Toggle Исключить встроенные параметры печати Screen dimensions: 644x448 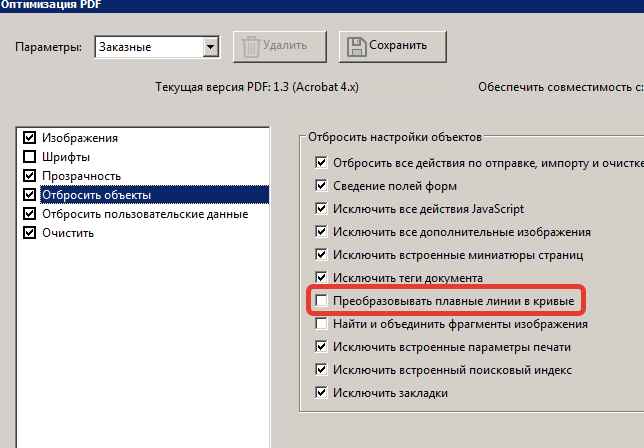321,347
